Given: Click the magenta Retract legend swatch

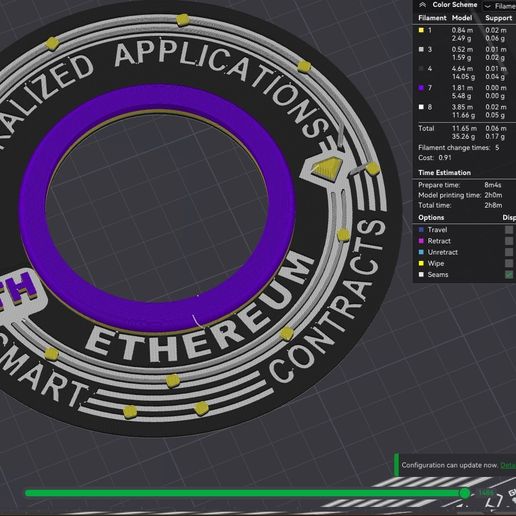Looking at the screenshot, I should (421, 241).
